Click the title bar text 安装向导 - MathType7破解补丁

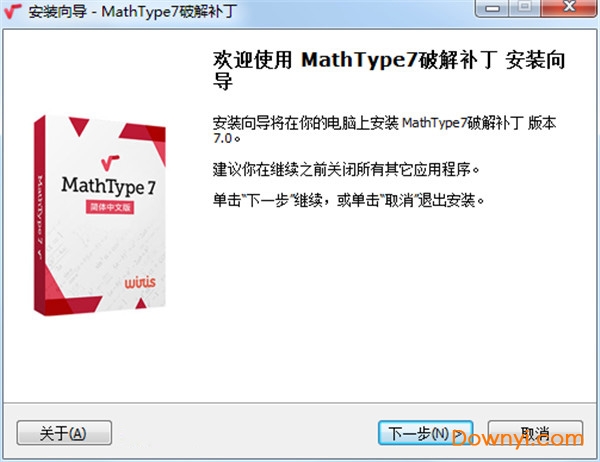click(x=133, y=11)
